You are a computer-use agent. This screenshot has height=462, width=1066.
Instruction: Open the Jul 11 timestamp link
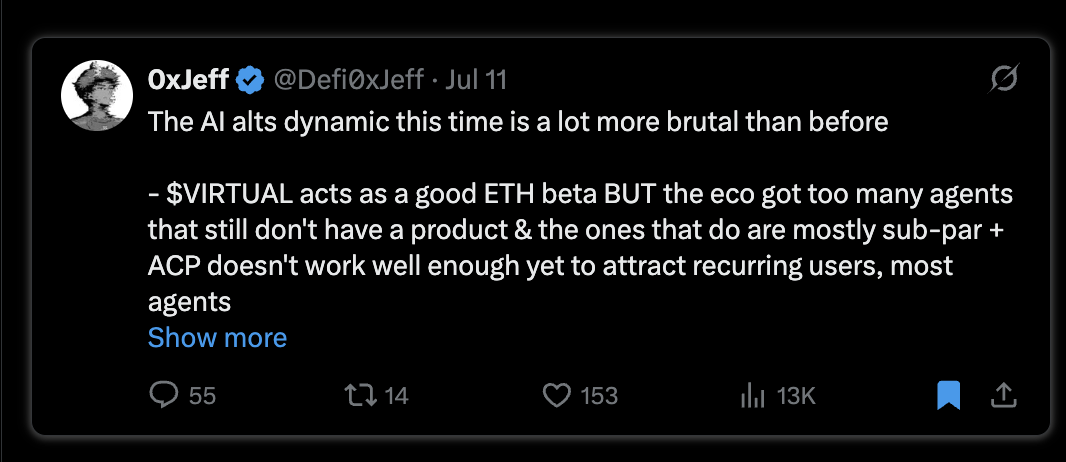(476, 81)
